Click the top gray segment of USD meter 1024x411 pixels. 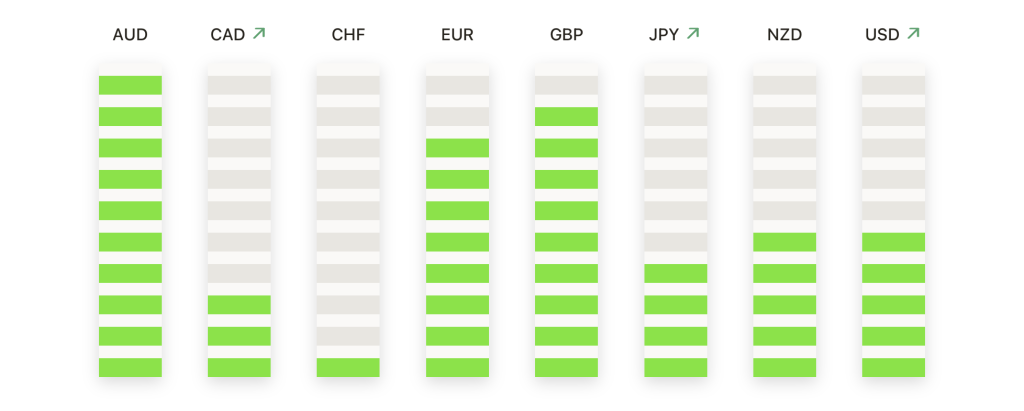[x=893, y=85]
